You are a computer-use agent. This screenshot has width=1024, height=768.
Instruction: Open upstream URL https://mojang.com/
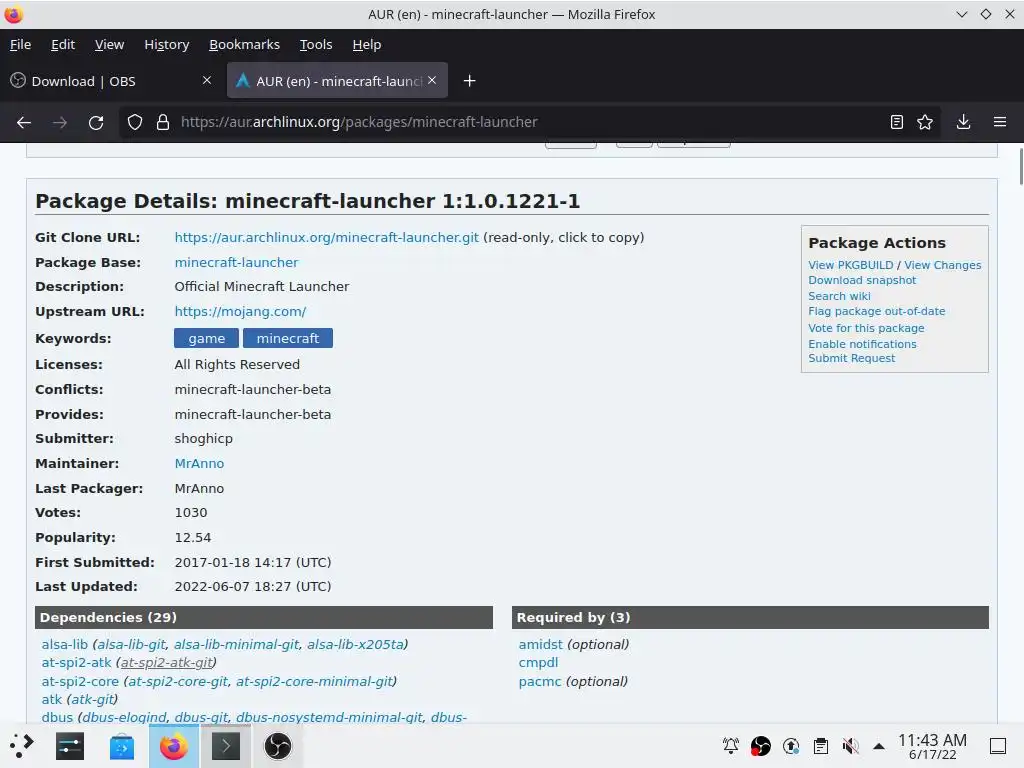point(240,312)
